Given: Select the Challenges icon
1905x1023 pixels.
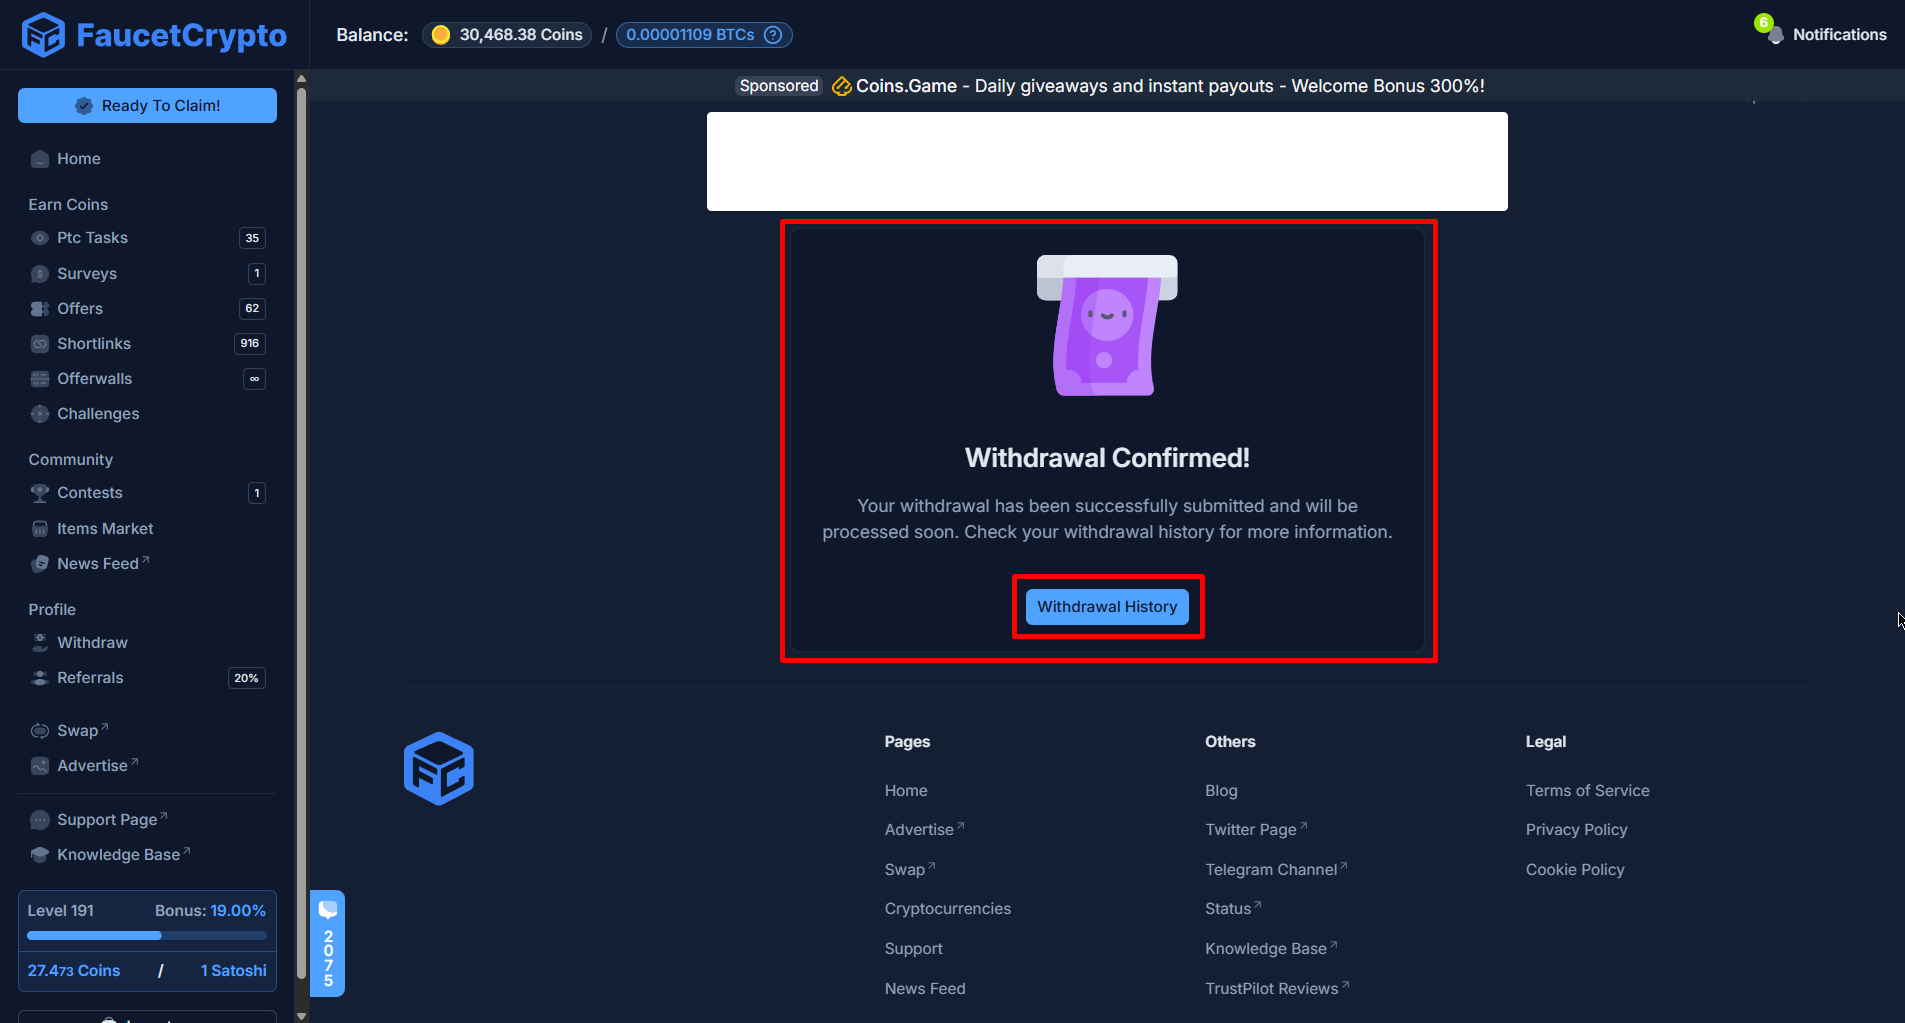Looking at the screenshot, I should pos(40,413).
